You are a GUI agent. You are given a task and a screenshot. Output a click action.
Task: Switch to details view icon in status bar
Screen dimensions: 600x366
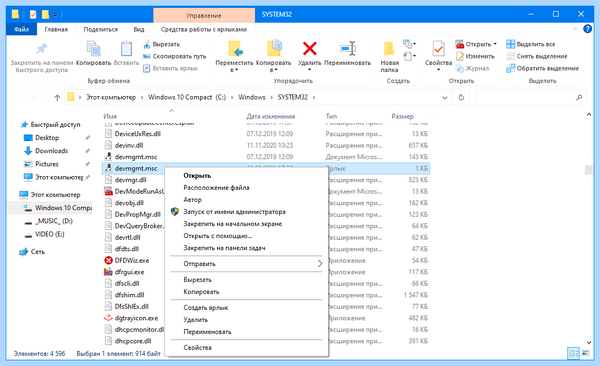point(573,353)
